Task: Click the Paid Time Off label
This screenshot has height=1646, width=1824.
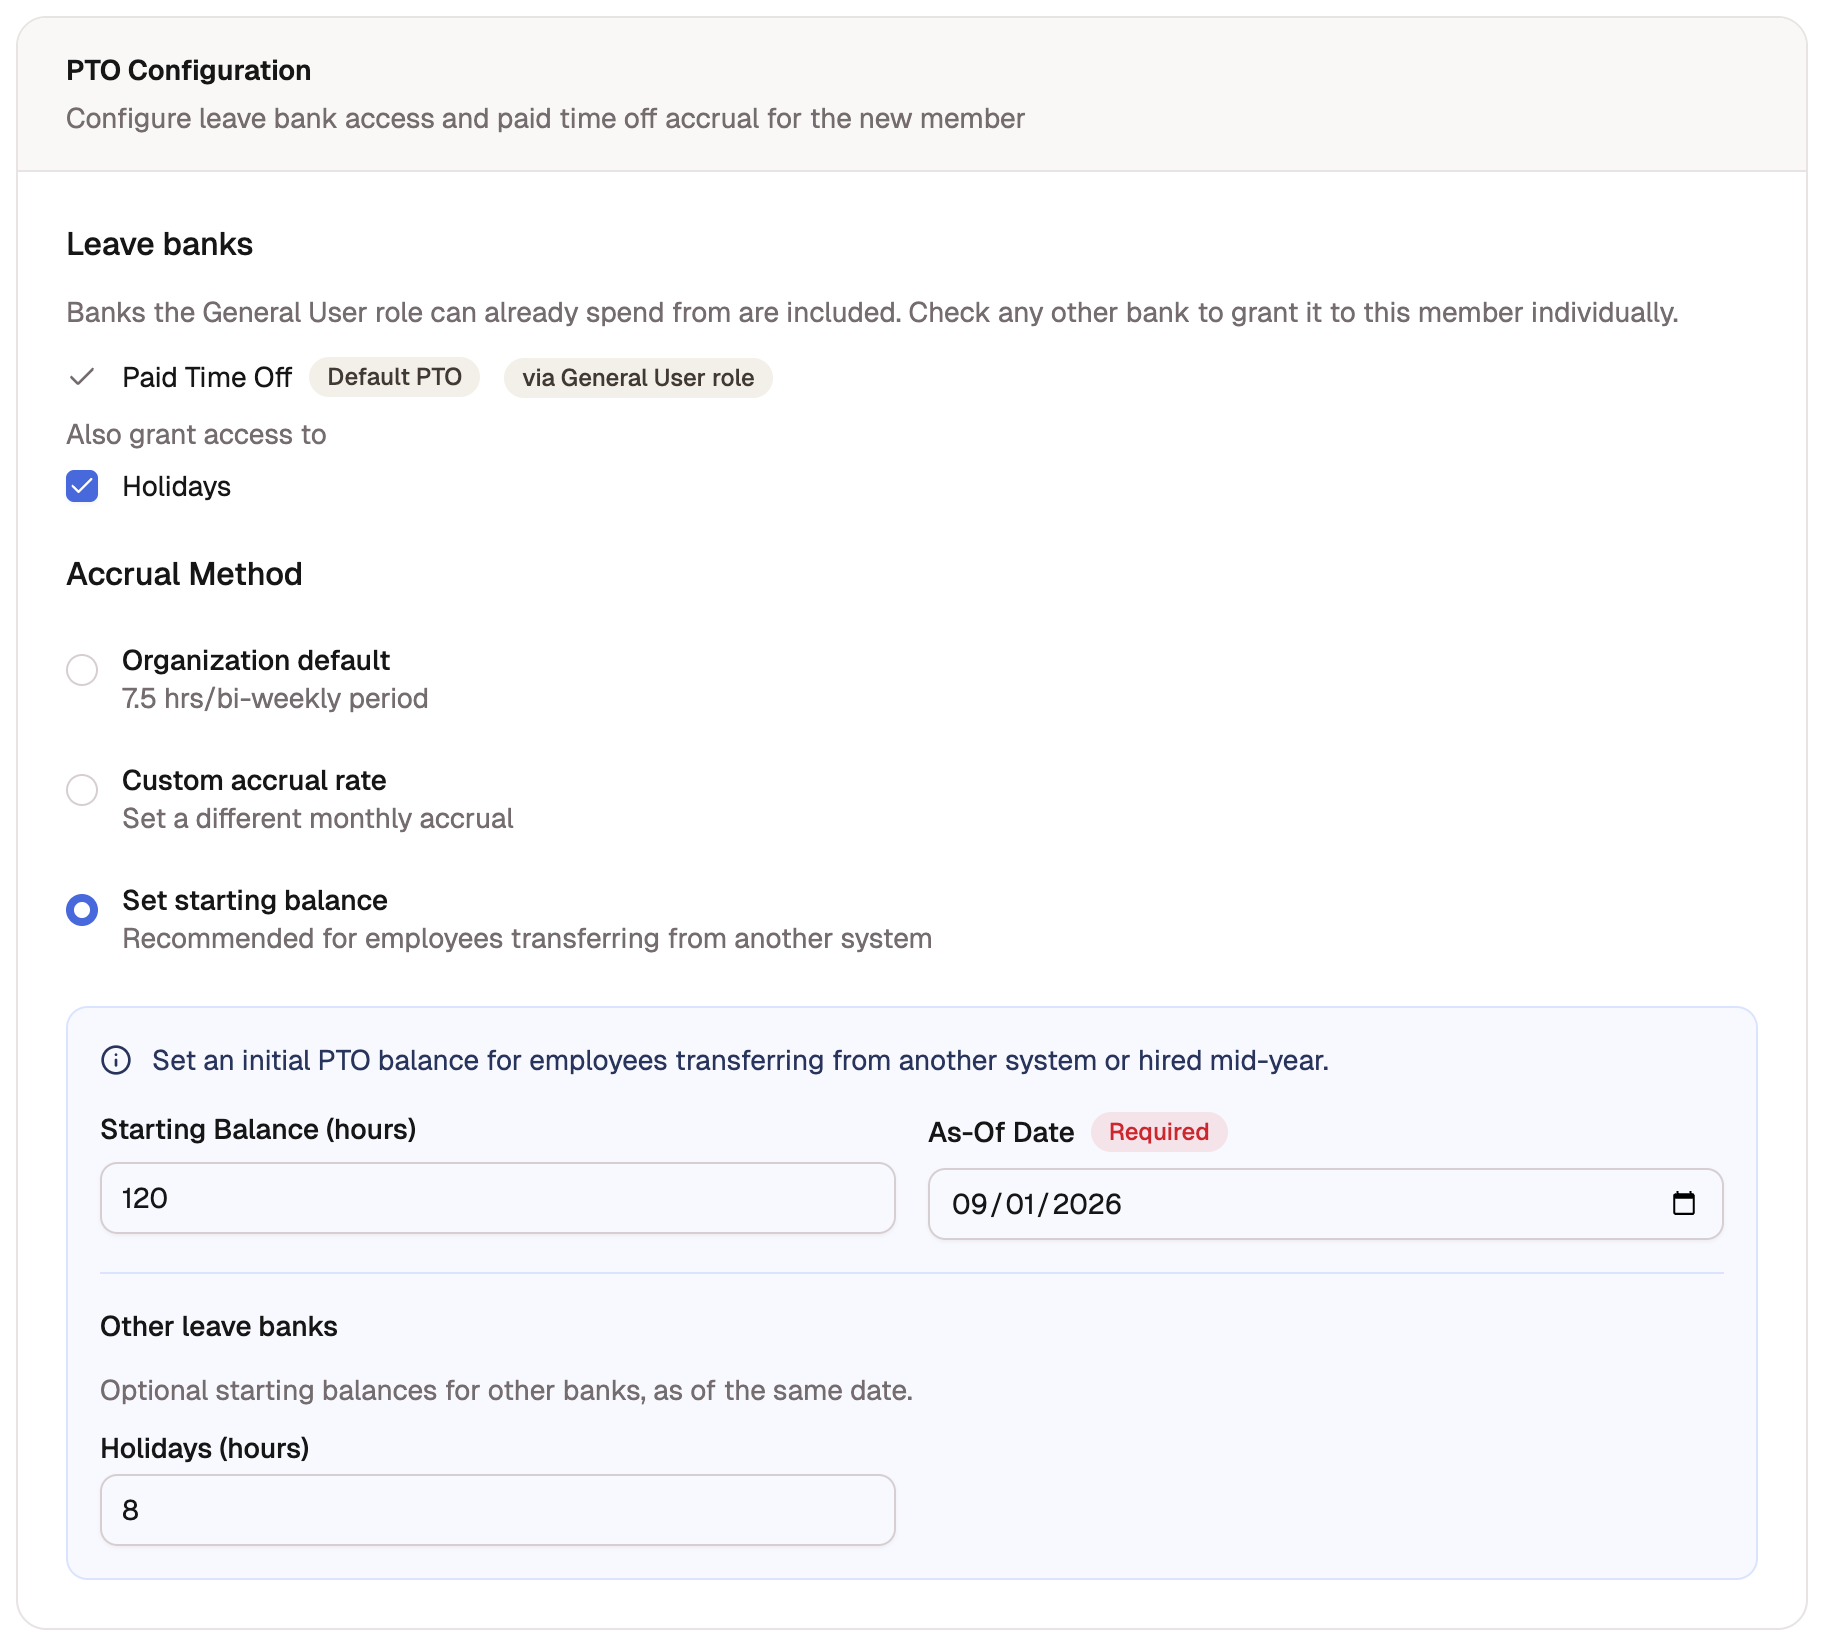Action: click(207, 377)
